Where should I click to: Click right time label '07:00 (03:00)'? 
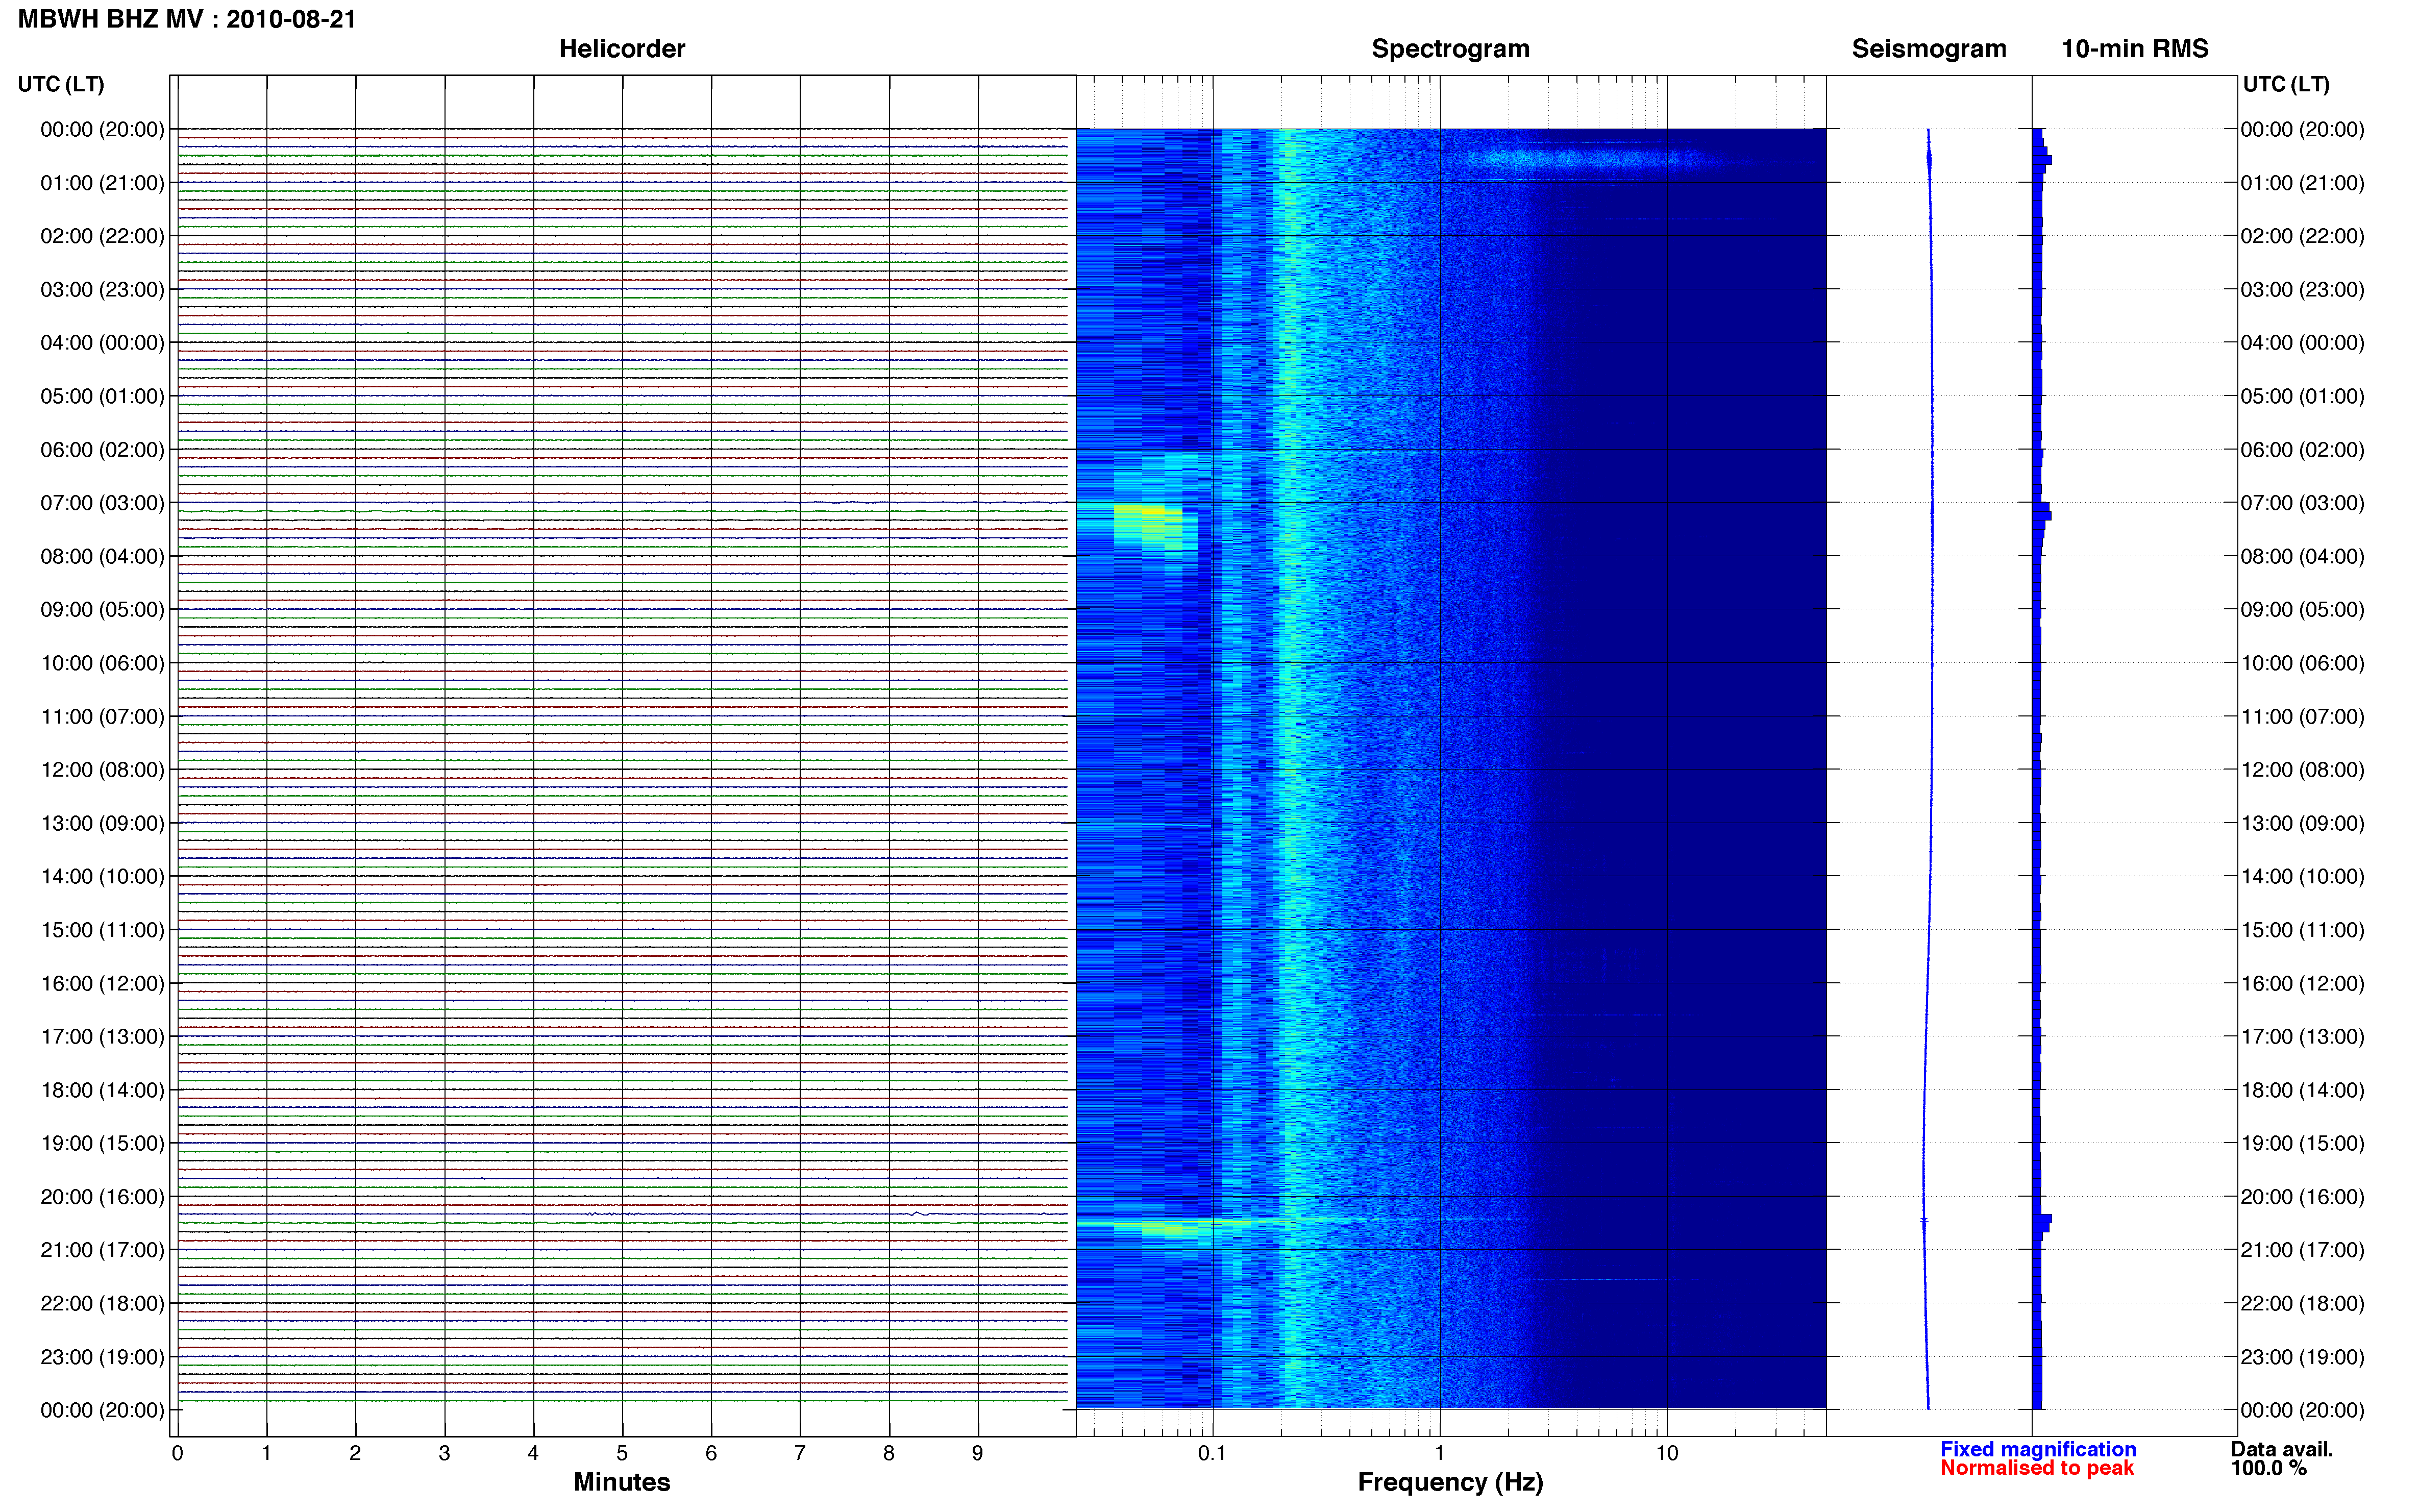[2303, 503]
